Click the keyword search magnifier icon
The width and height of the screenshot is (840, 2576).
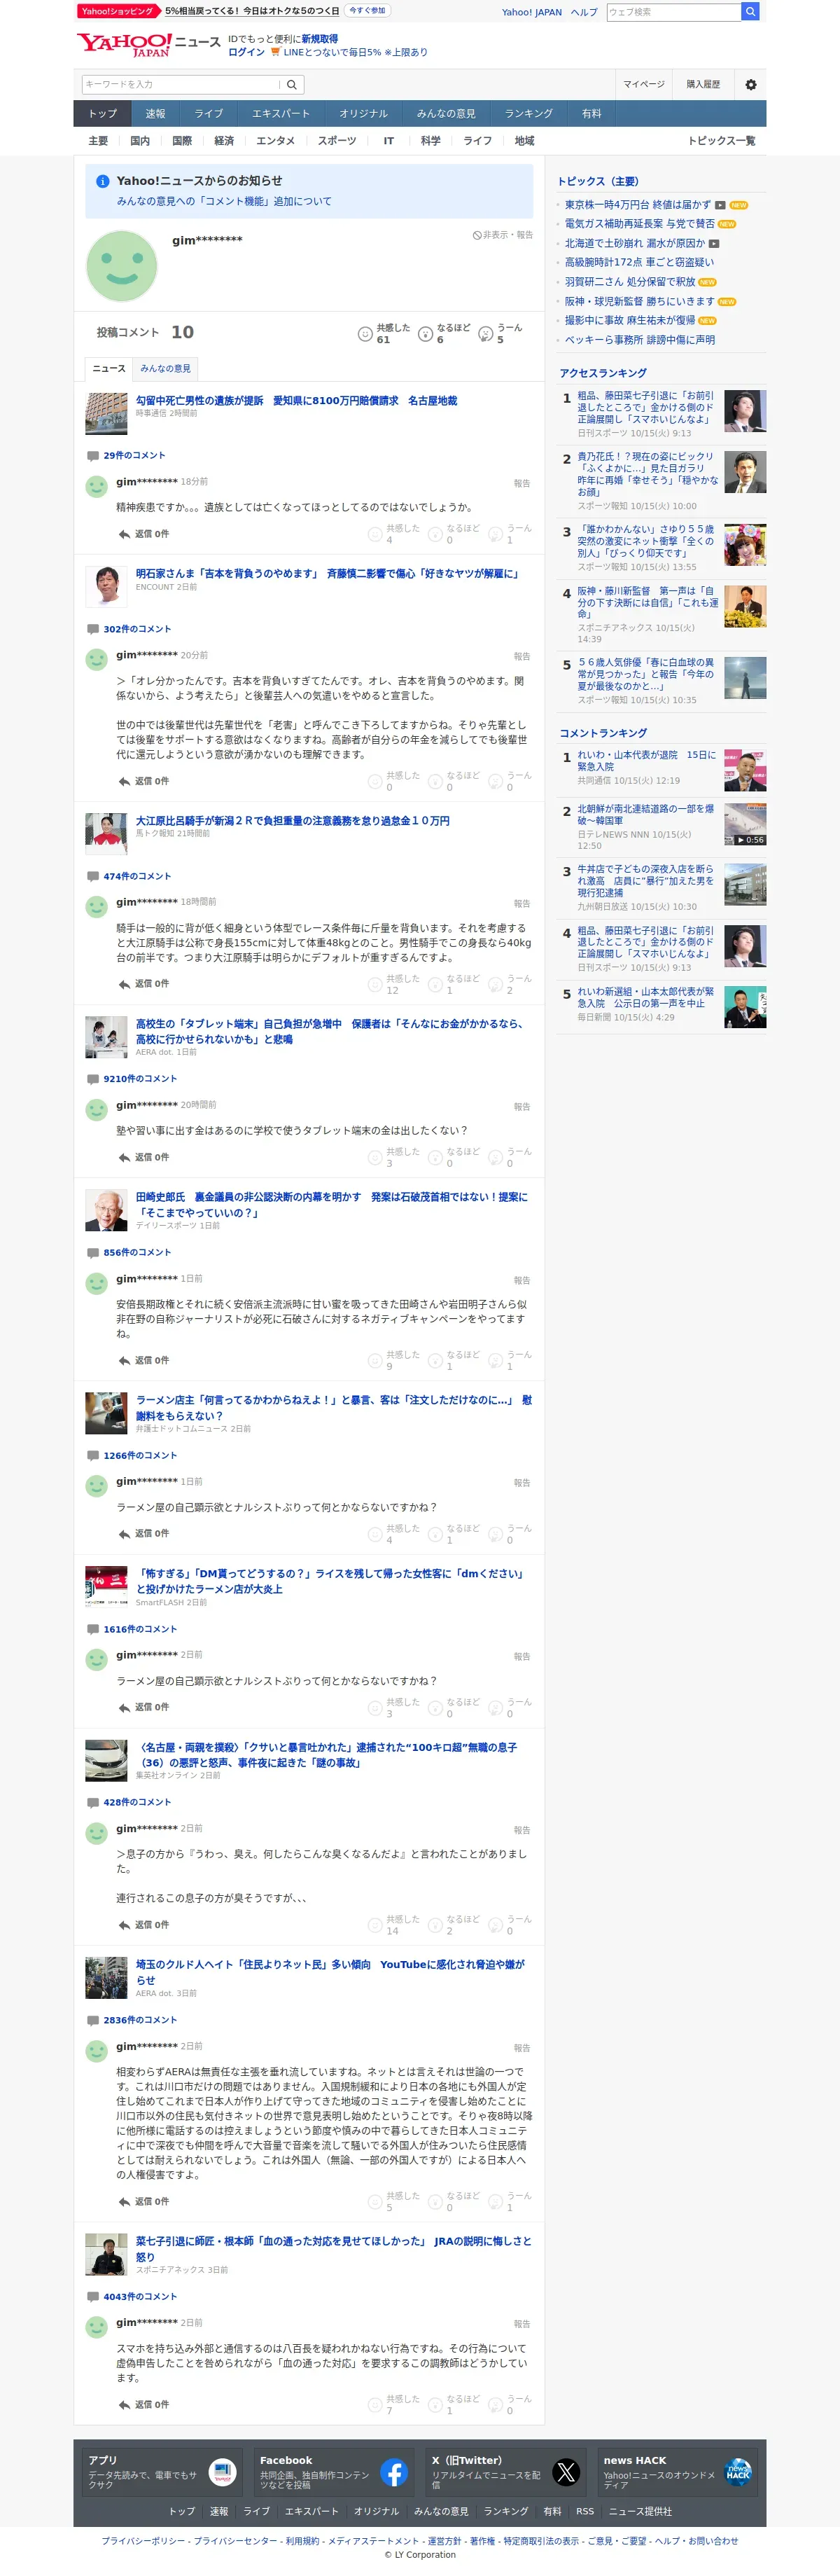292,85
